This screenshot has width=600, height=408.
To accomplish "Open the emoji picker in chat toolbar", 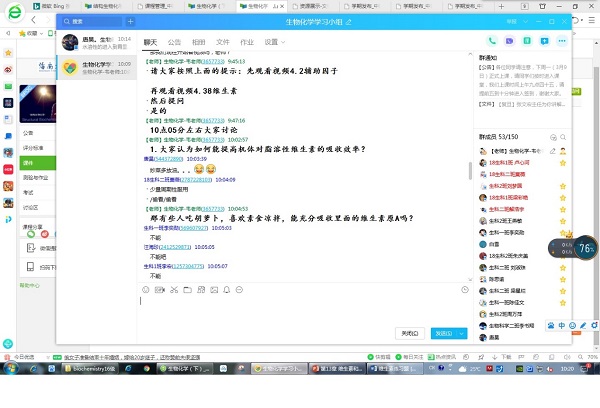I will pos(146,290).
